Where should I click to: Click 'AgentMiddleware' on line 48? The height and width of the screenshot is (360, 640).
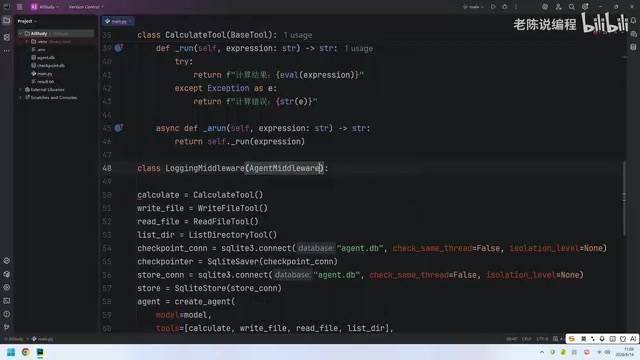pyautogui.click(x=284, y=168)
